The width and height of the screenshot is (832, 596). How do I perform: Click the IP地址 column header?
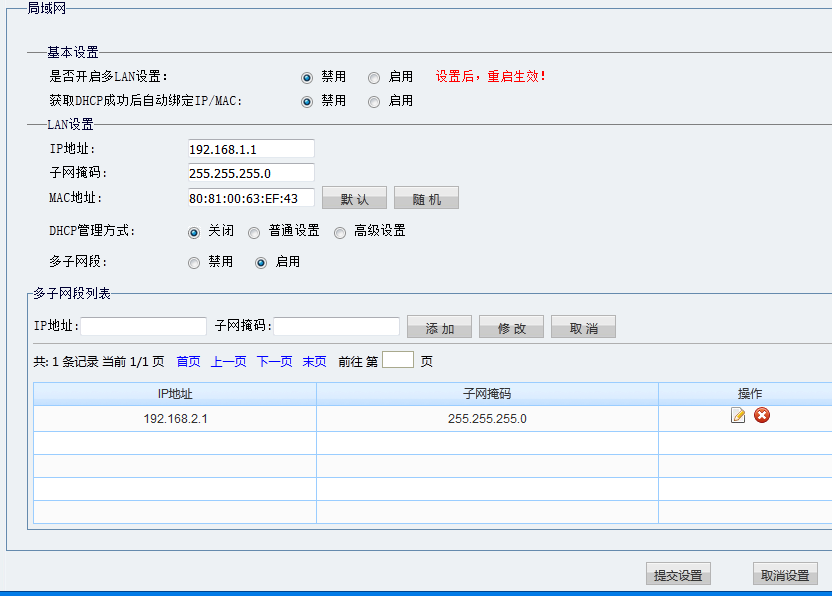pyautogui.click(x=175, y=394)
